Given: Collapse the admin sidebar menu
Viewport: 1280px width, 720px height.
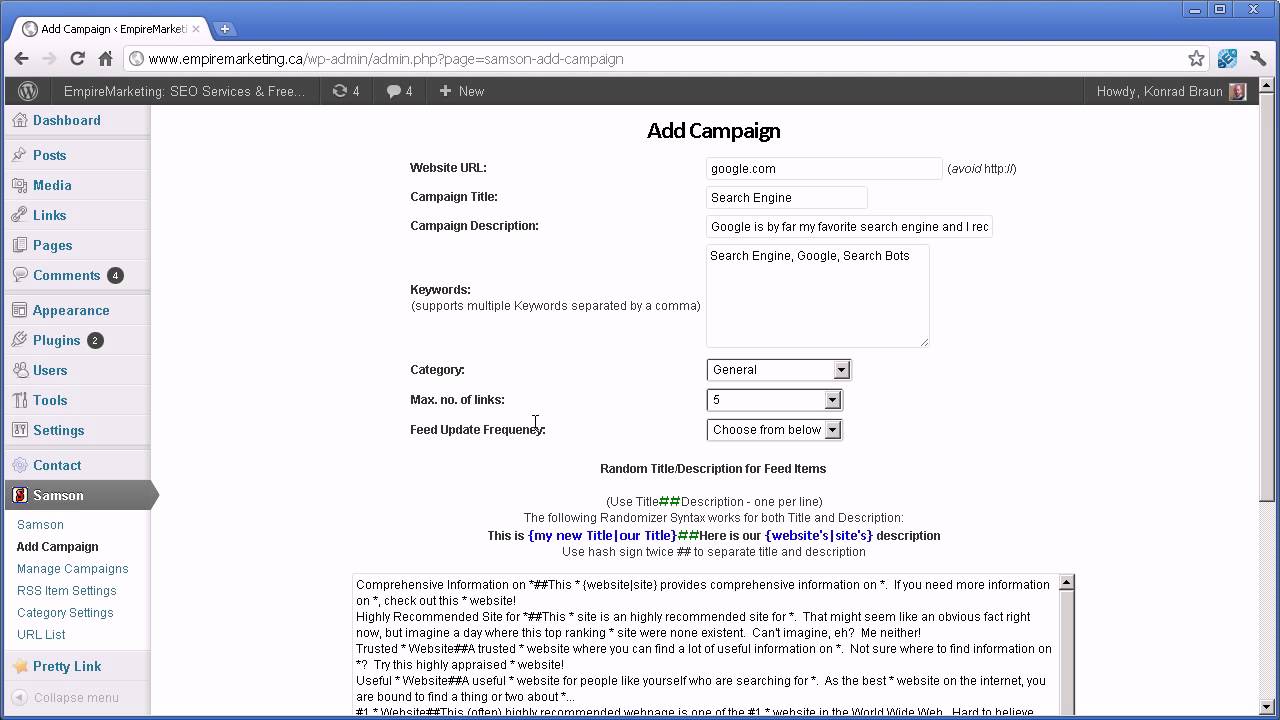Looking at the screenshot, I should pos(66,698).
